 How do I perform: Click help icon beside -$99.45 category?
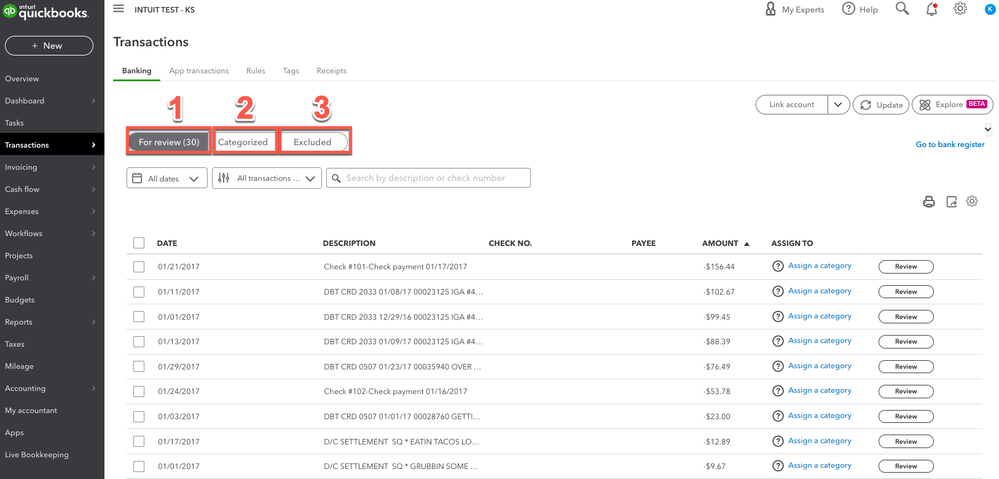(777, 316)
